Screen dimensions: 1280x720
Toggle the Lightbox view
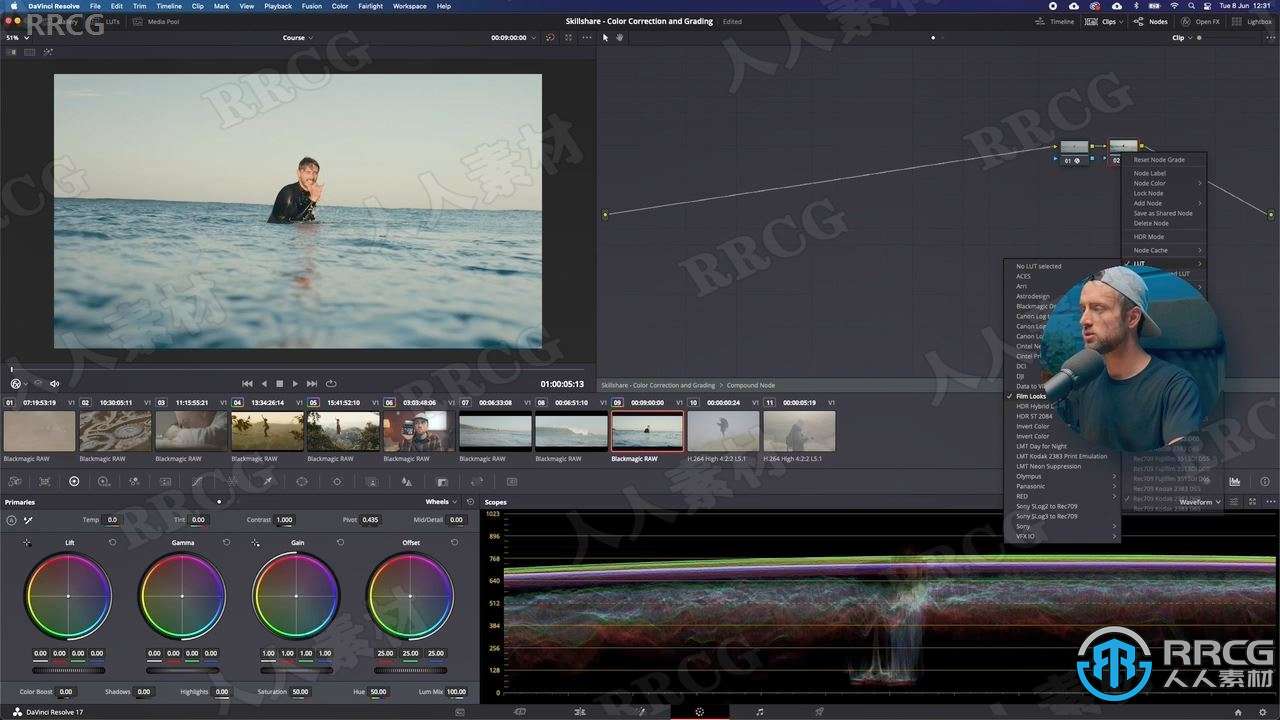[x=1252, y=21]
